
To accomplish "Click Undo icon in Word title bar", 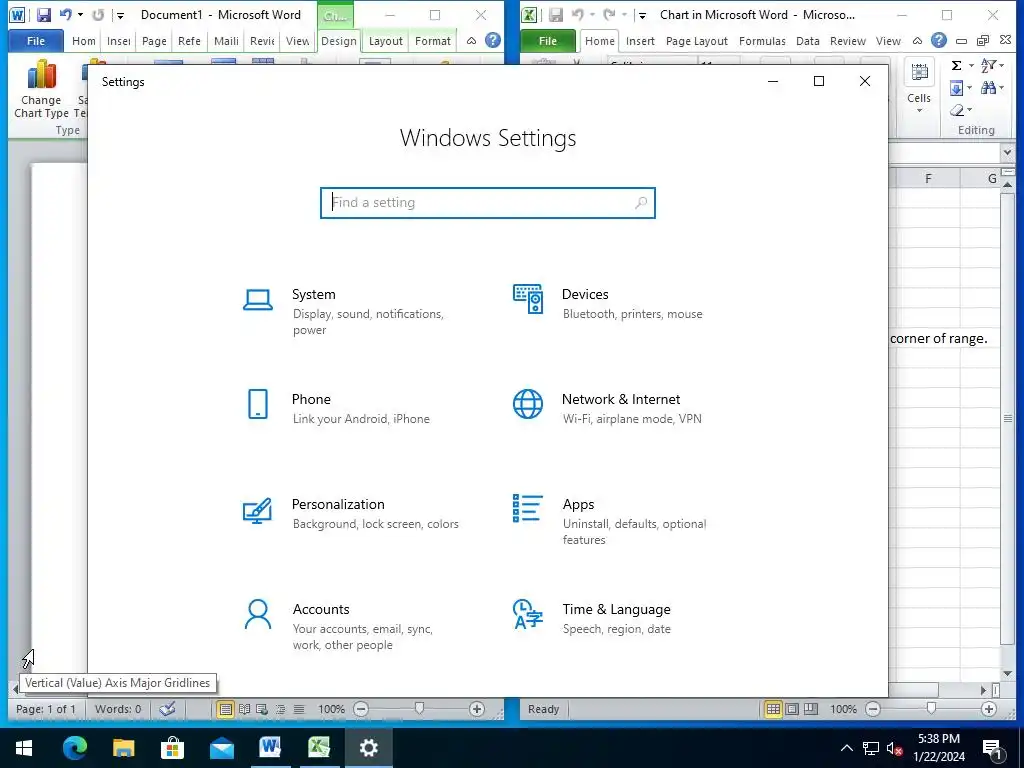I will click(x=65, y=14).
